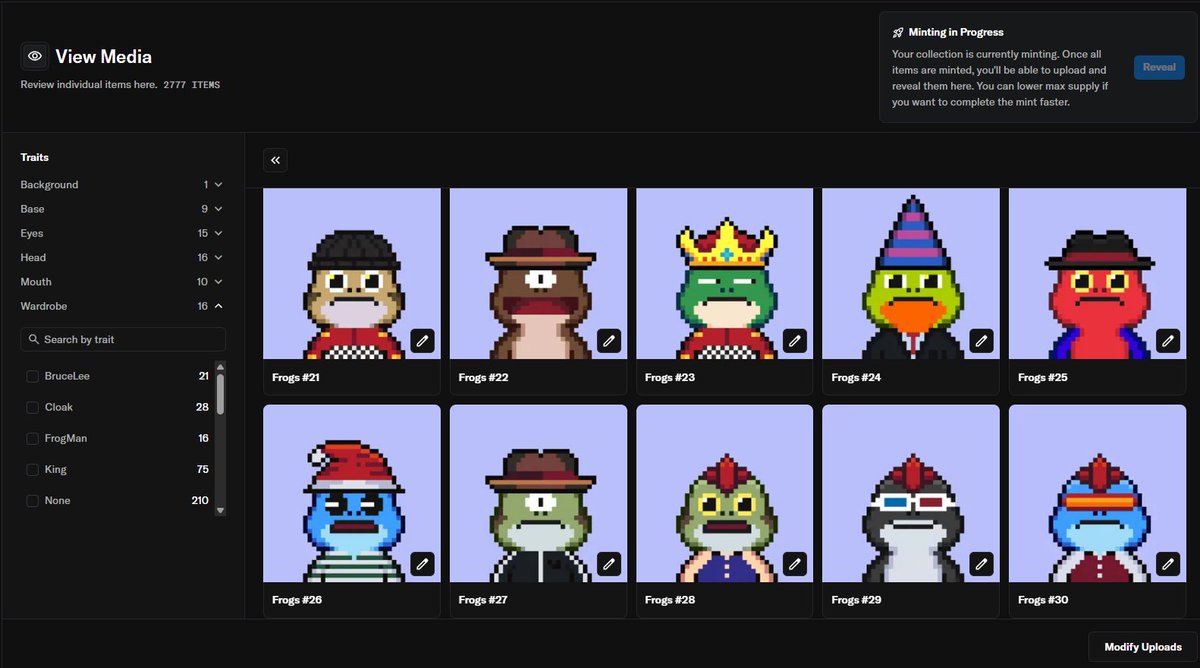Click the trait list scroll-down arrow
Screen dimensions: 1200x668
[220, 509]
